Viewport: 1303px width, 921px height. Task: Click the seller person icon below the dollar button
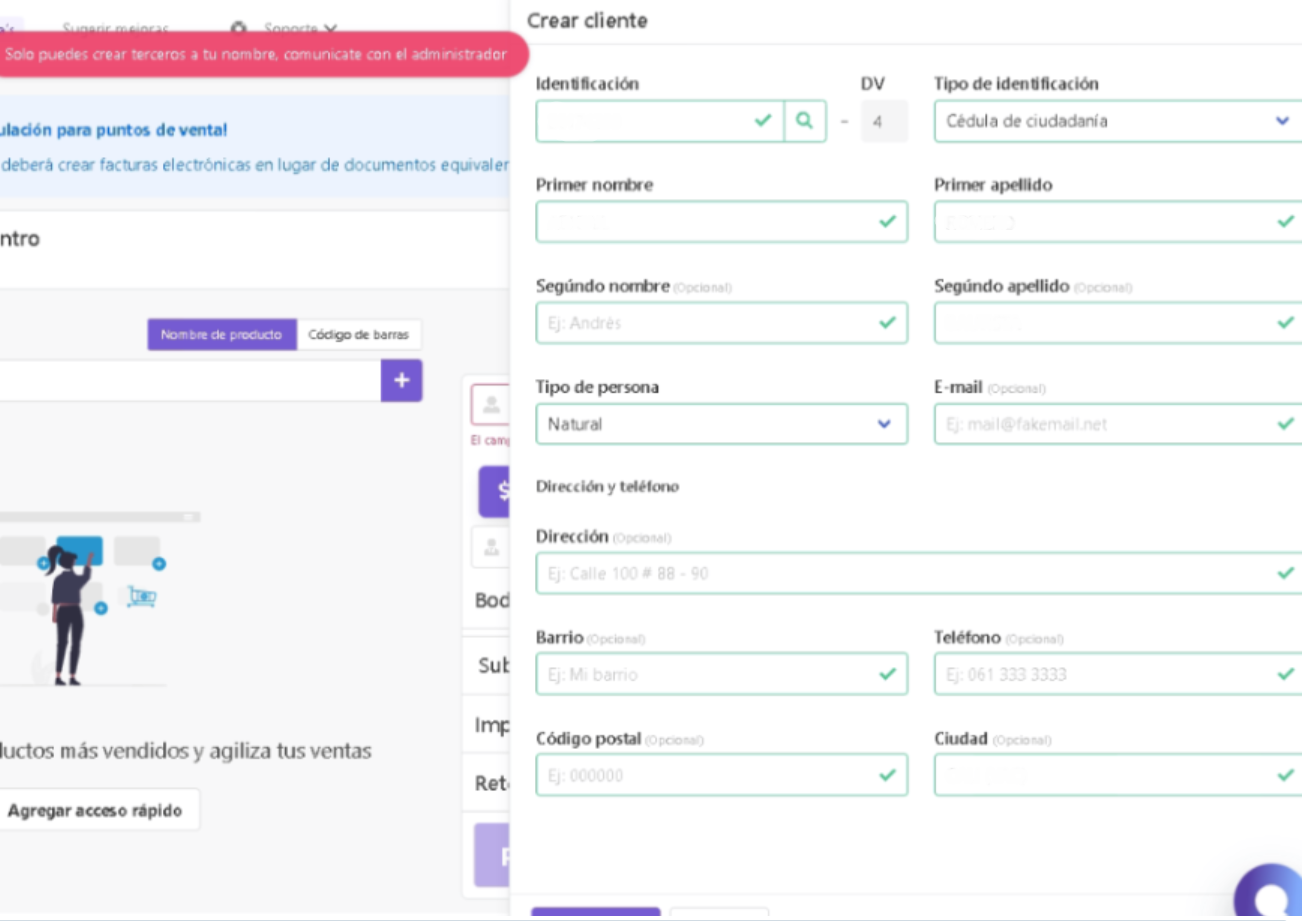point(491,547)
